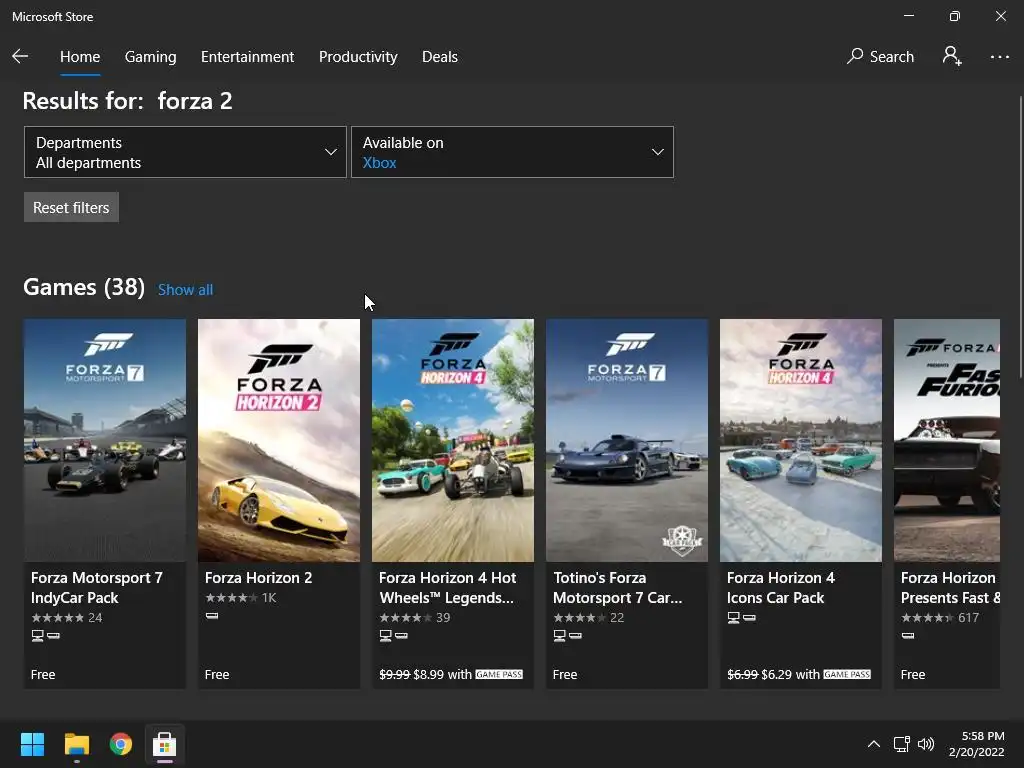The height and width of the screenshot is (768, 1024).
Task: Click the Reset filters button
Action: coord(71,208)
